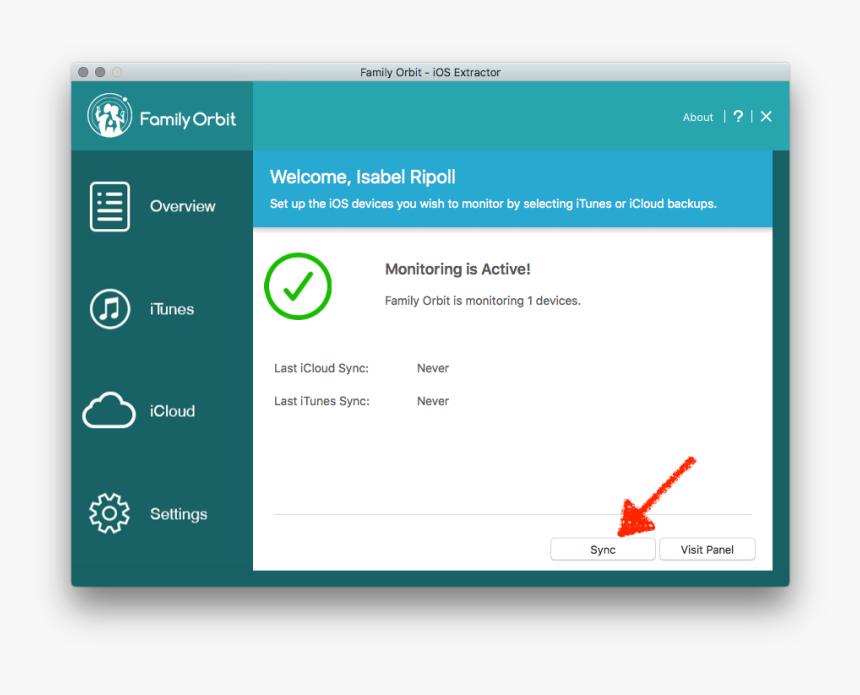
Task: Click the iCloud cloud icon
Action: tap(109, 410)
